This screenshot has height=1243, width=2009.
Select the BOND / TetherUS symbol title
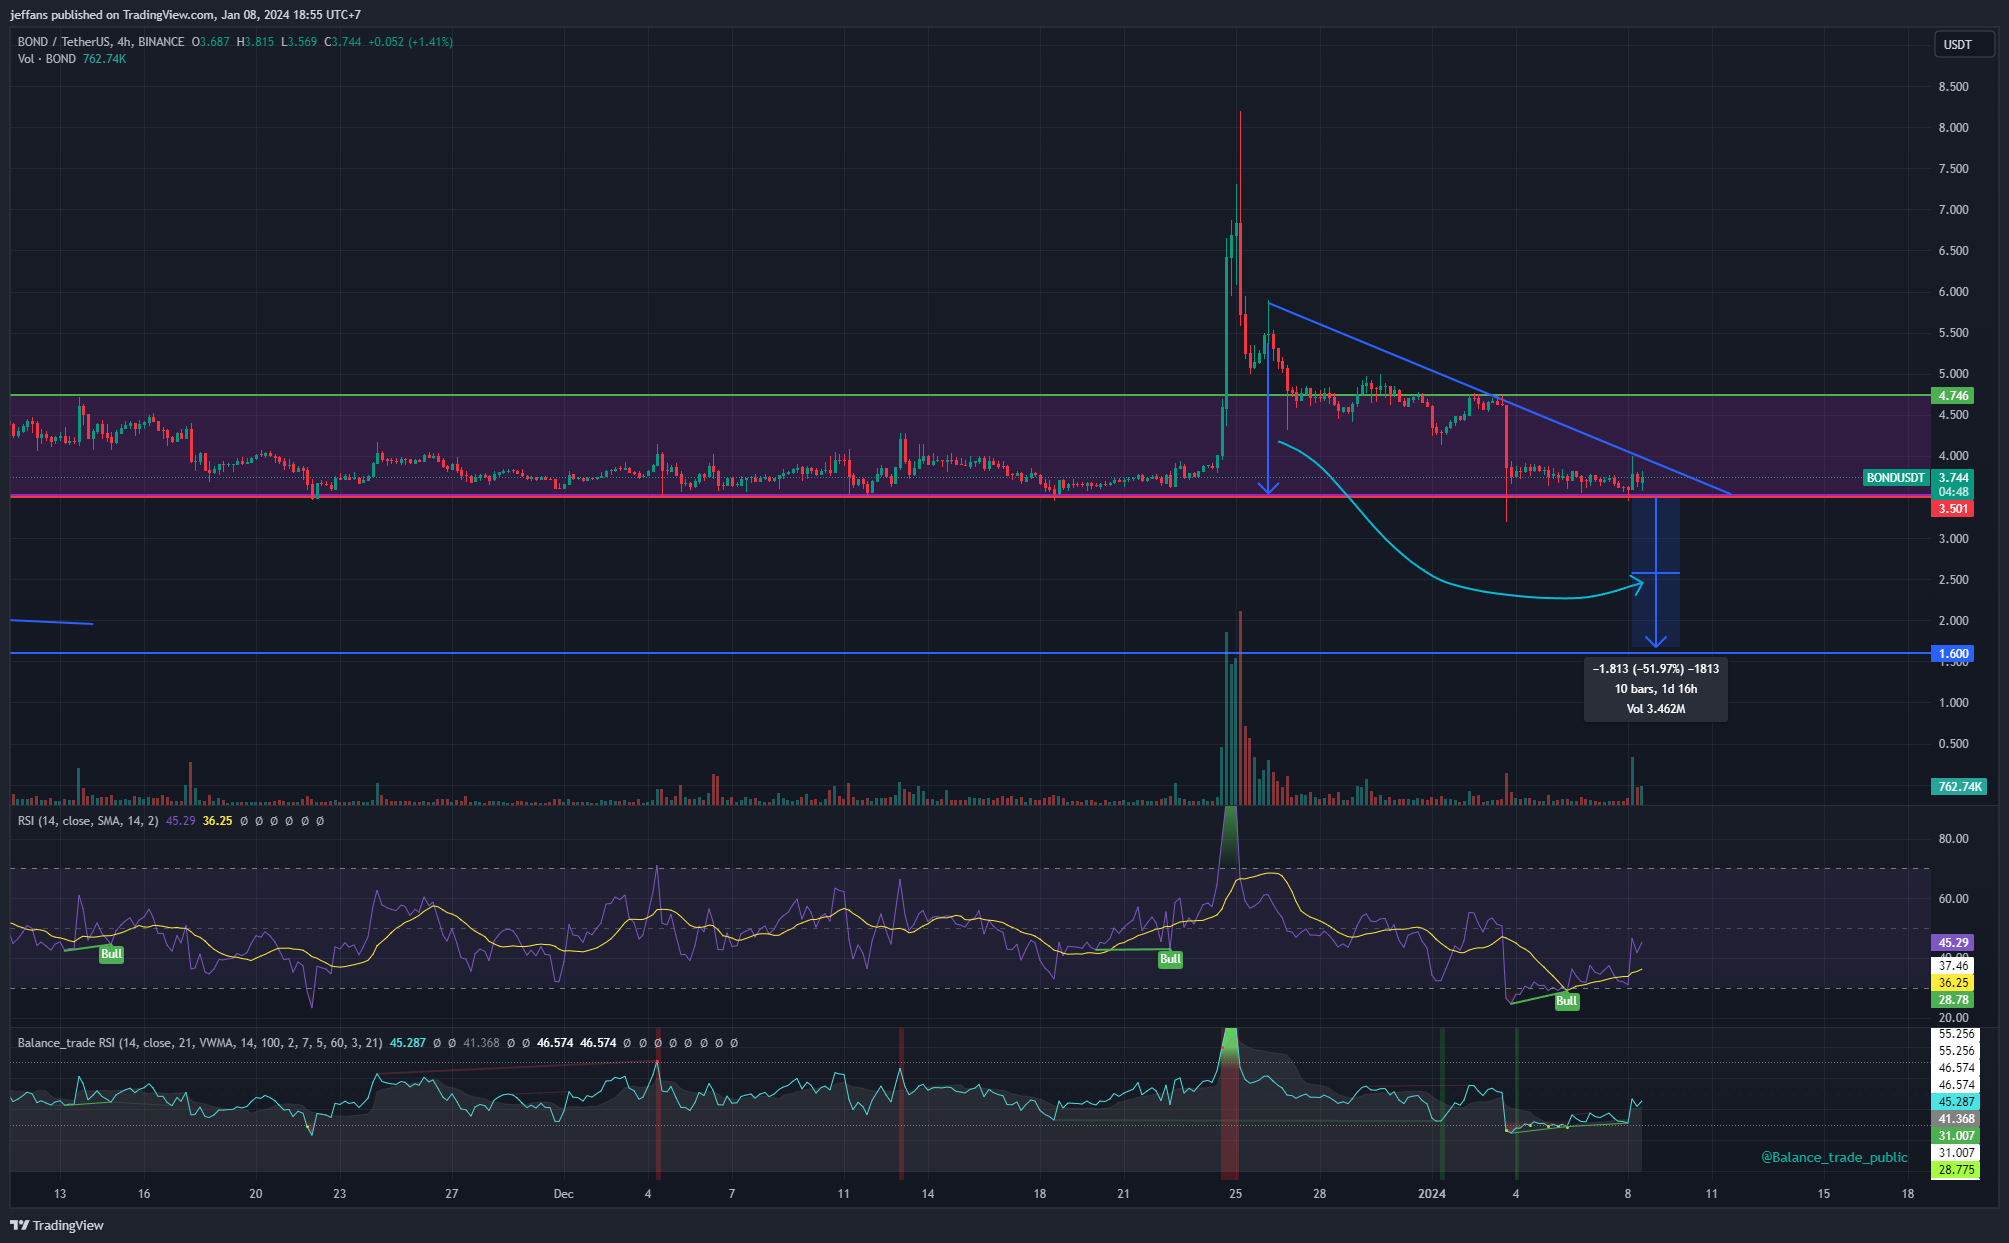(x=101, y=42)
